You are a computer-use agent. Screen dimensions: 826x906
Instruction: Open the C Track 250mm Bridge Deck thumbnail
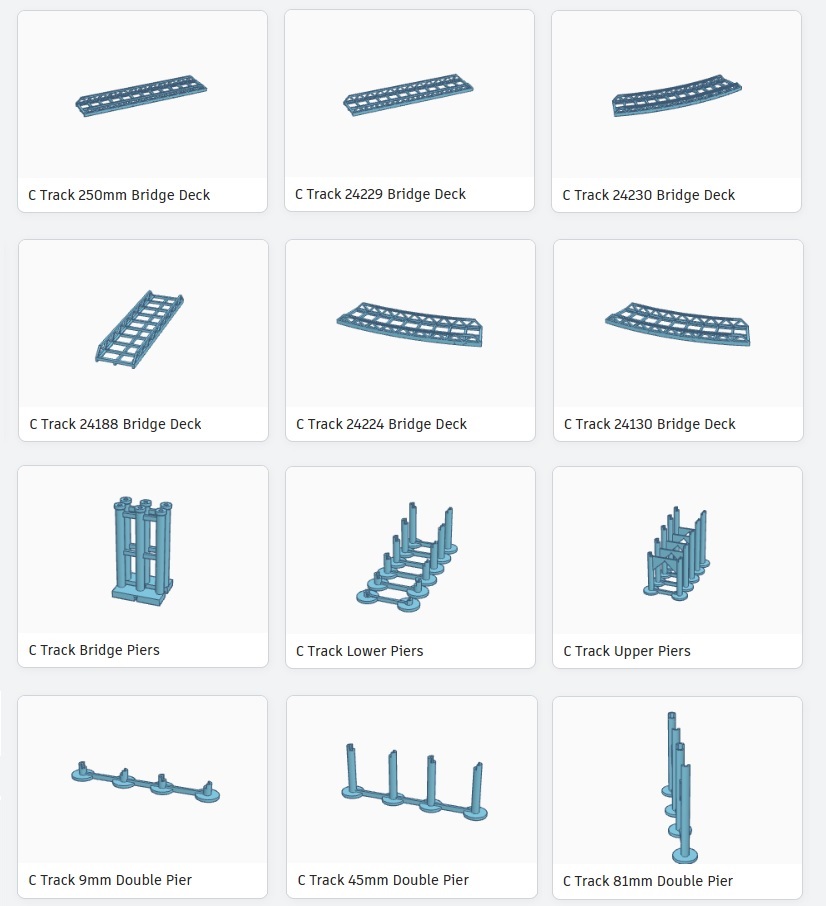[142, 95]
